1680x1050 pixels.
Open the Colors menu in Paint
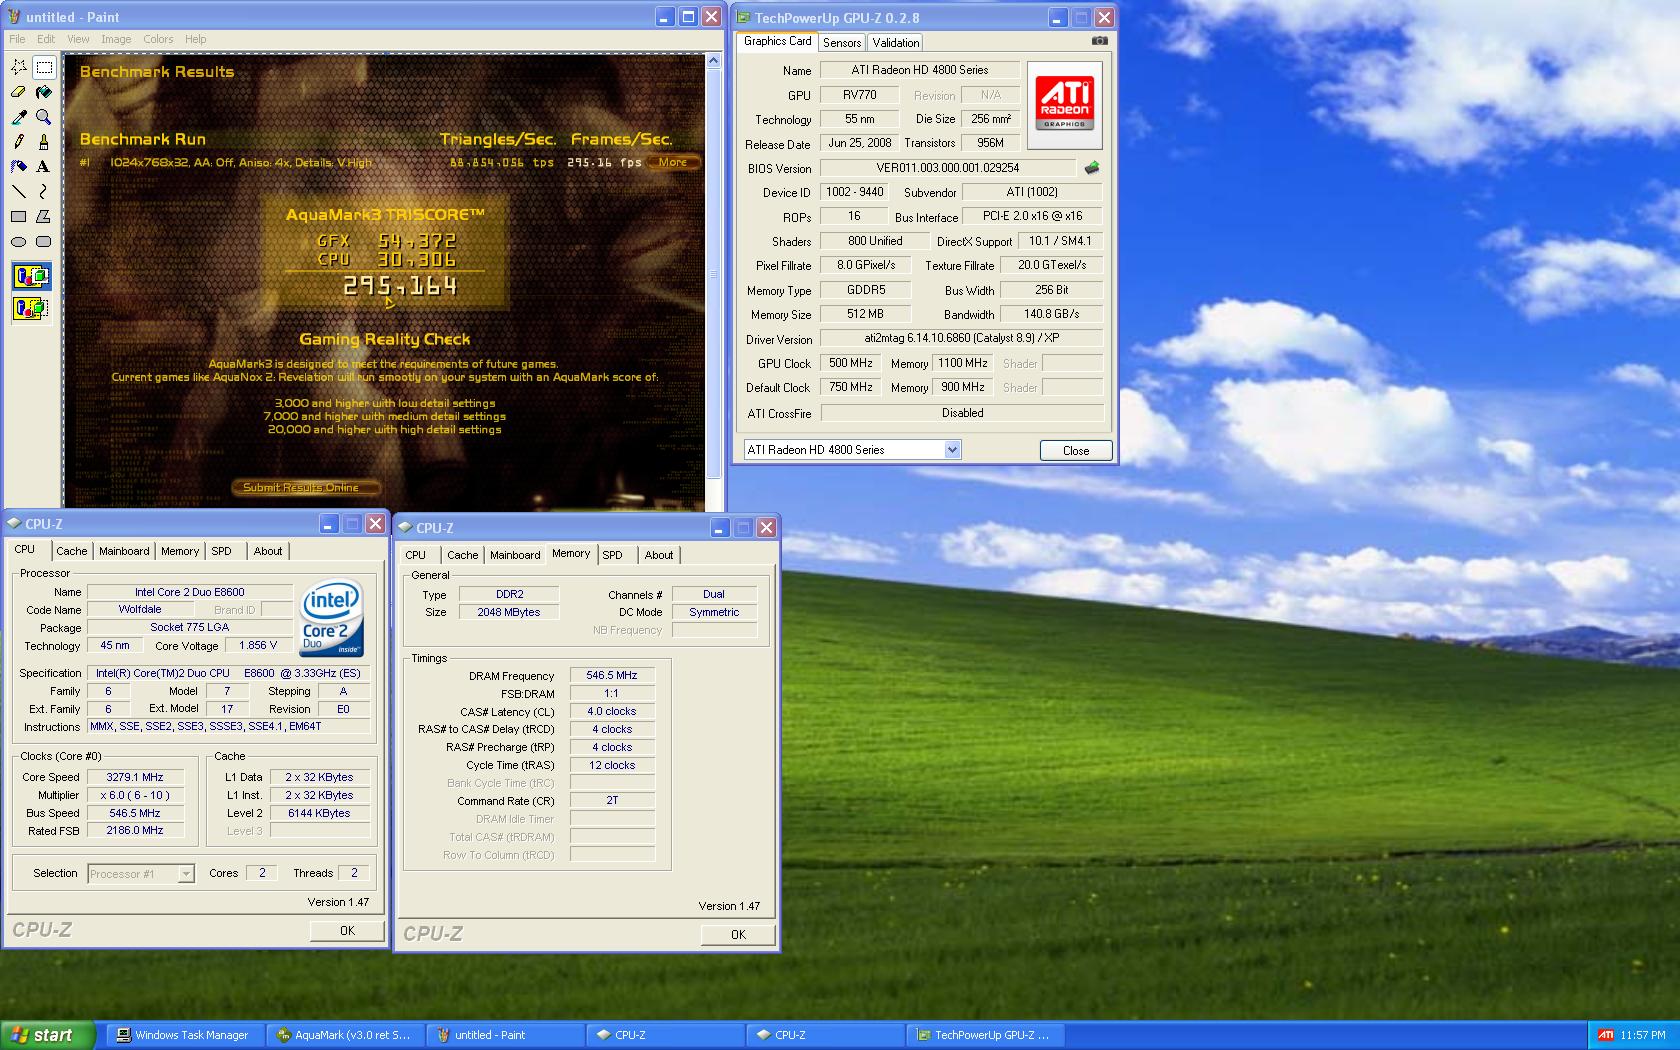[158, 39]
